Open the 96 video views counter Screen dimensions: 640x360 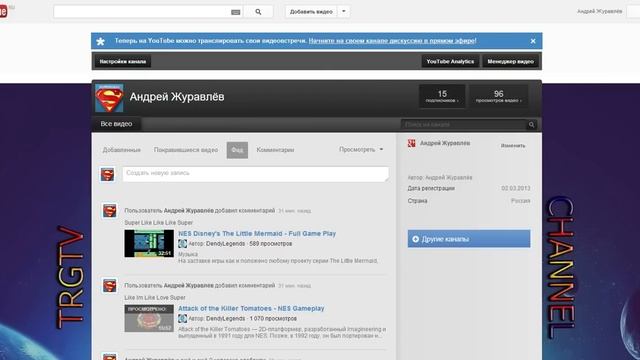(498, 96)
